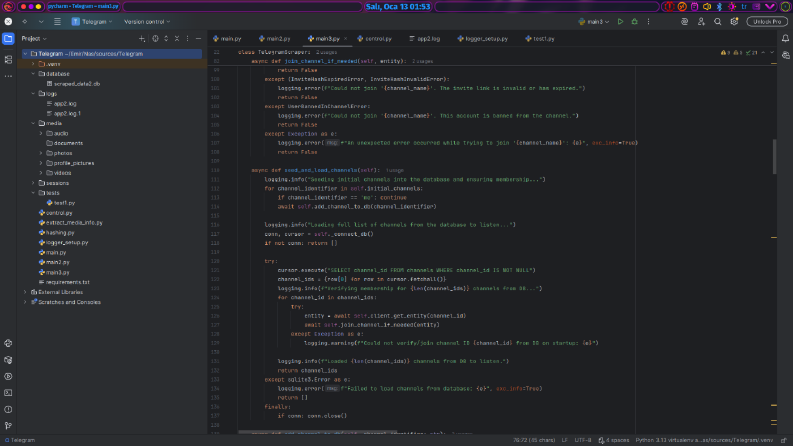
Task: Click New file plus icon in Project panel
Action: click(142, 39)
